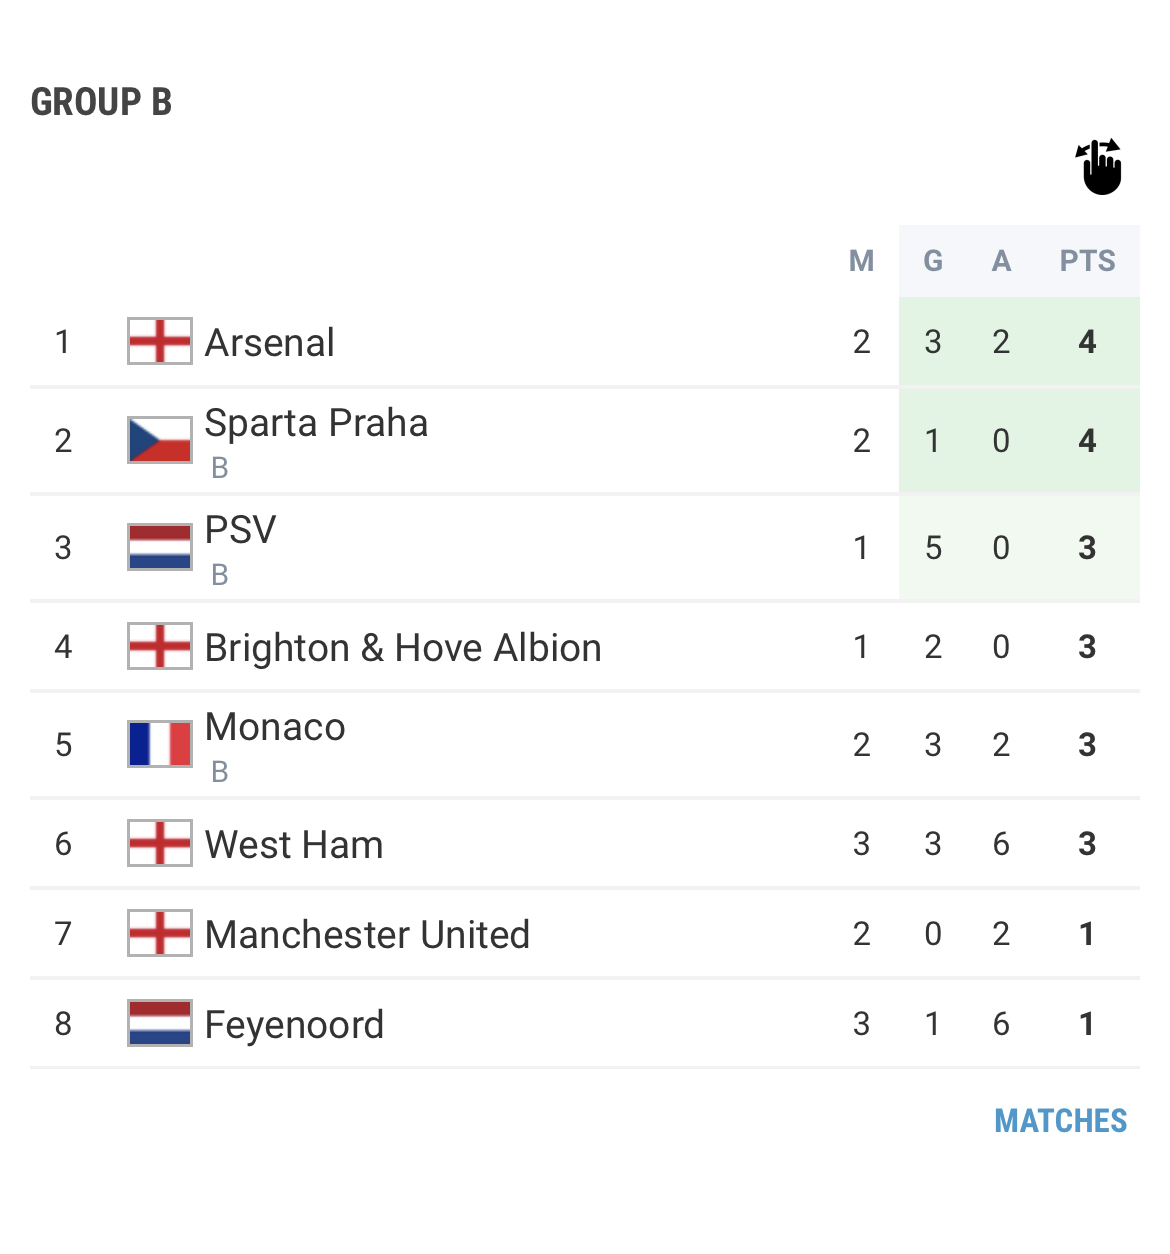Click the B label under Sparta Praha
Viewport: 1170px width, 1254px height.
coord(220,468)
